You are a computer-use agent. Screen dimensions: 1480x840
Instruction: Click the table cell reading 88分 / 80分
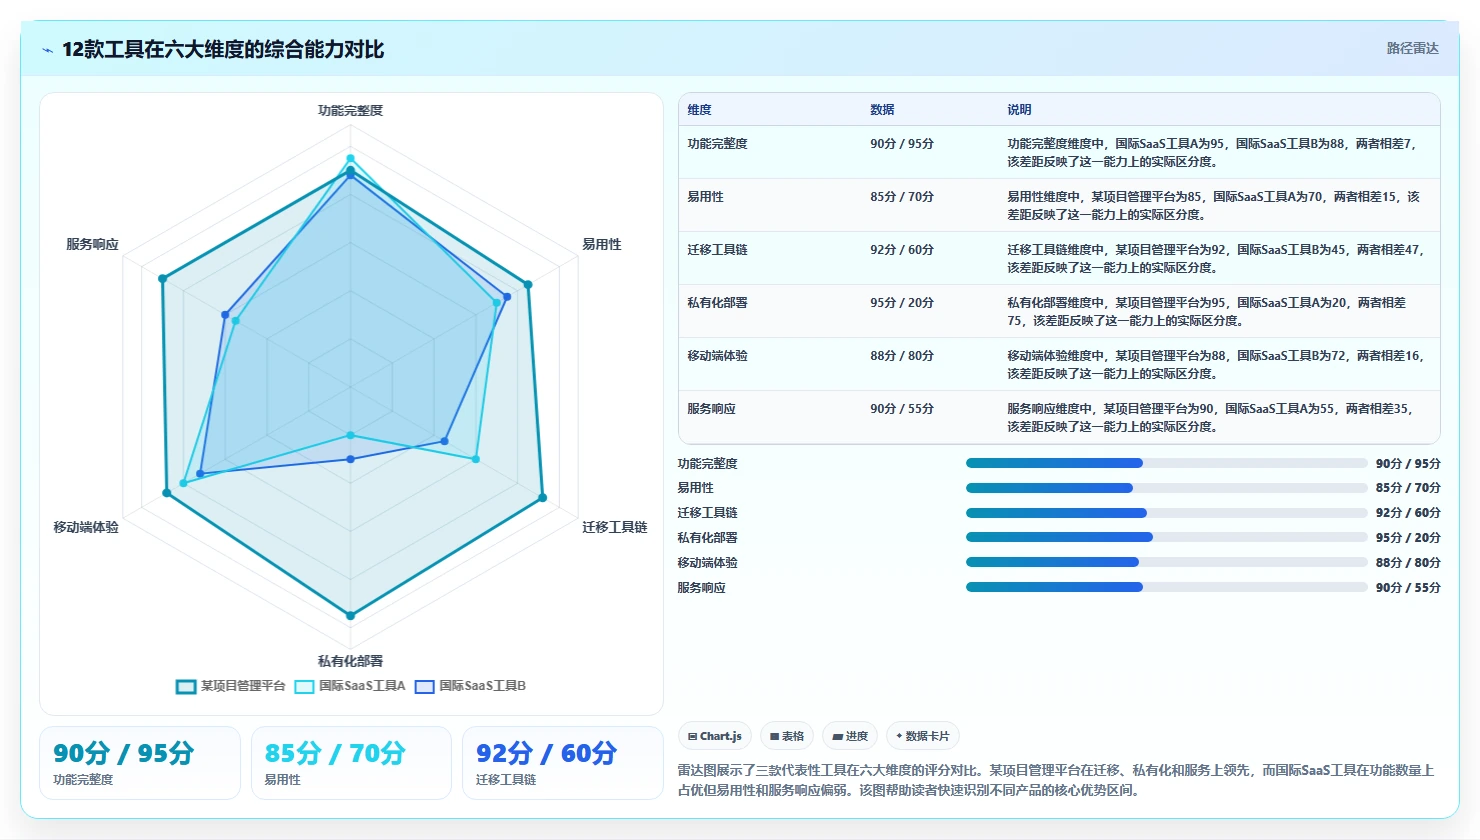click(902, 356)
